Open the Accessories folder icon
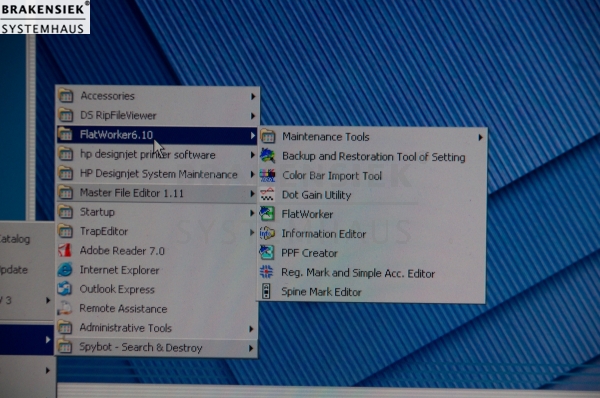Viewport: 600px width, 398px height. 66,96
